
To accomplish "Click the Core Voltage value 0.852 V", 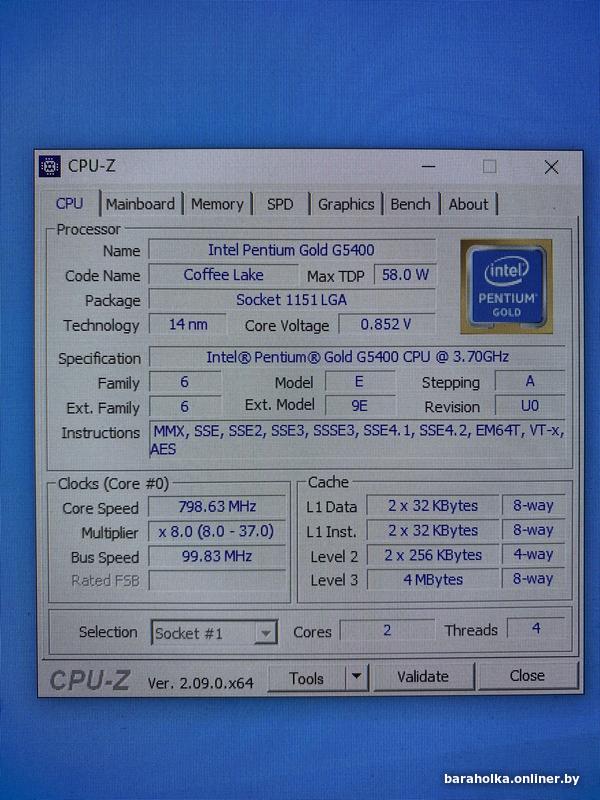I will (x=386, y=324).
